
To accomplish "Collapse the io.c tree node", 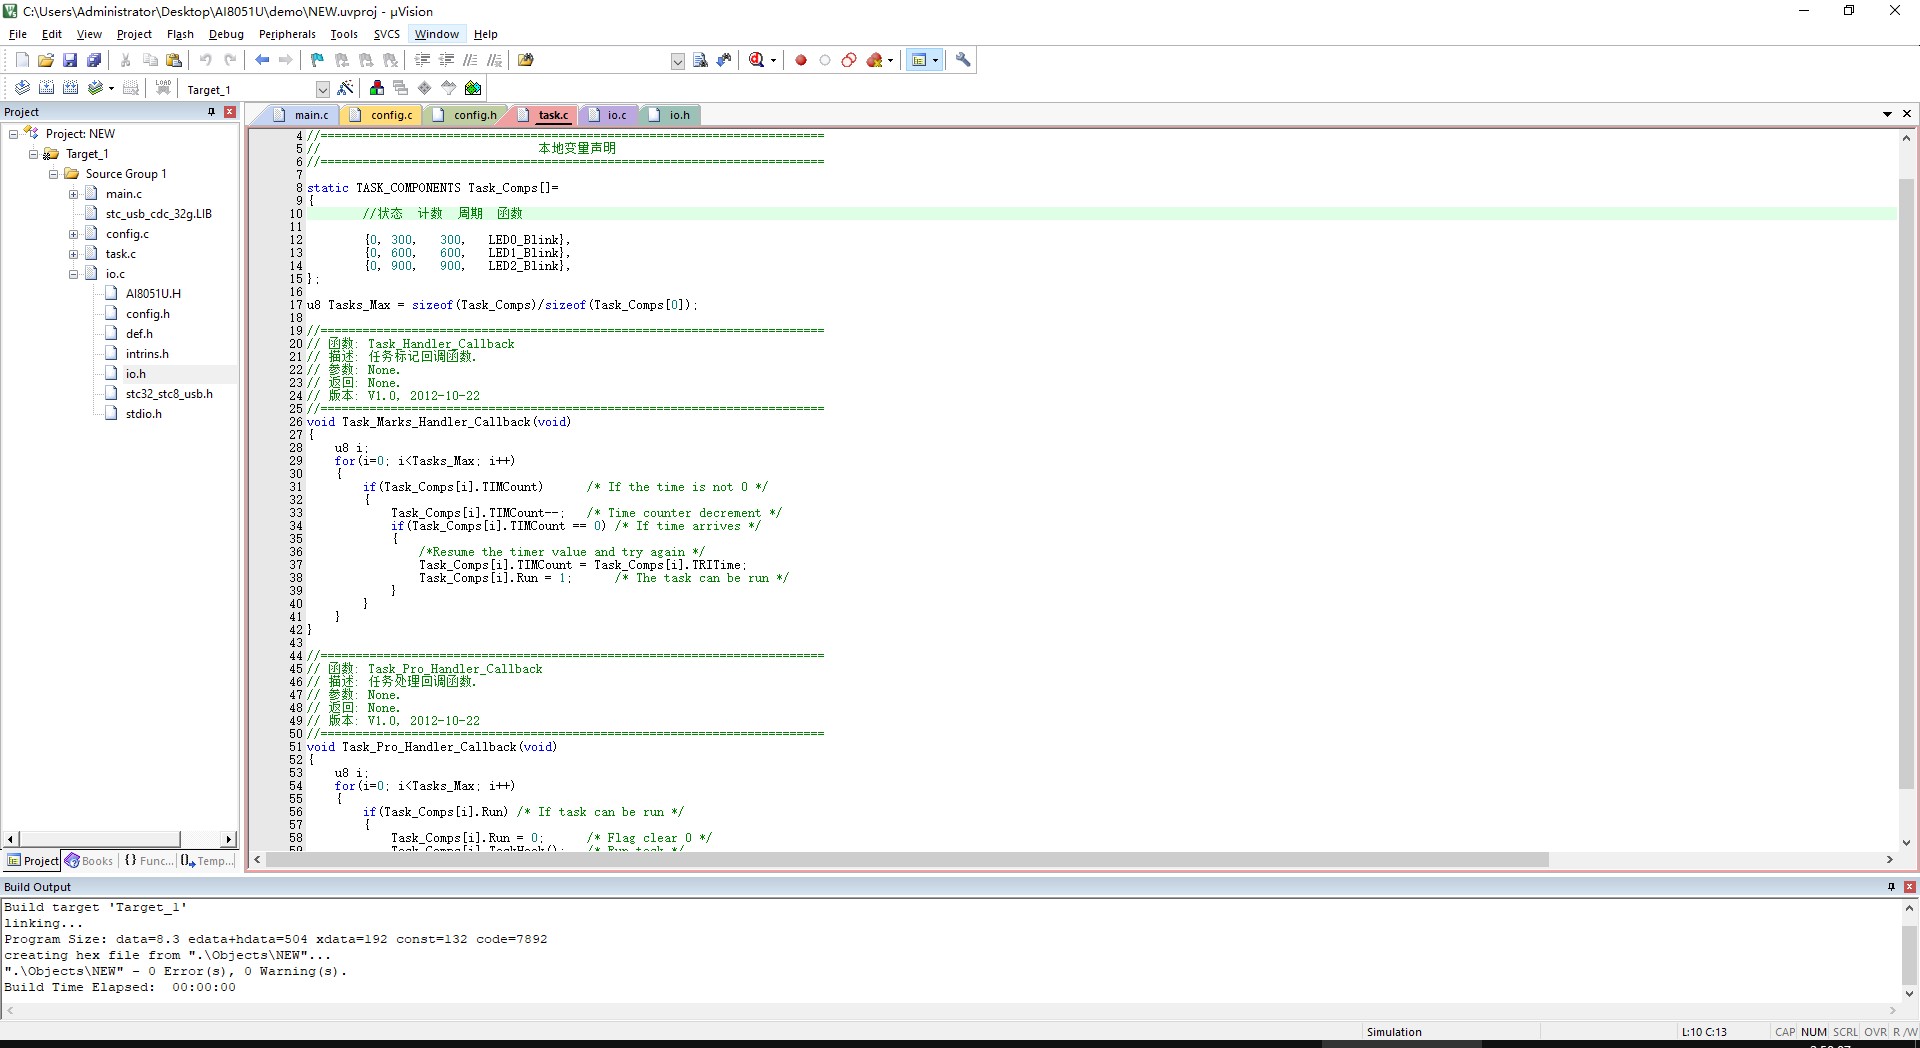I will pyautogui.click(x=73, y=274).
